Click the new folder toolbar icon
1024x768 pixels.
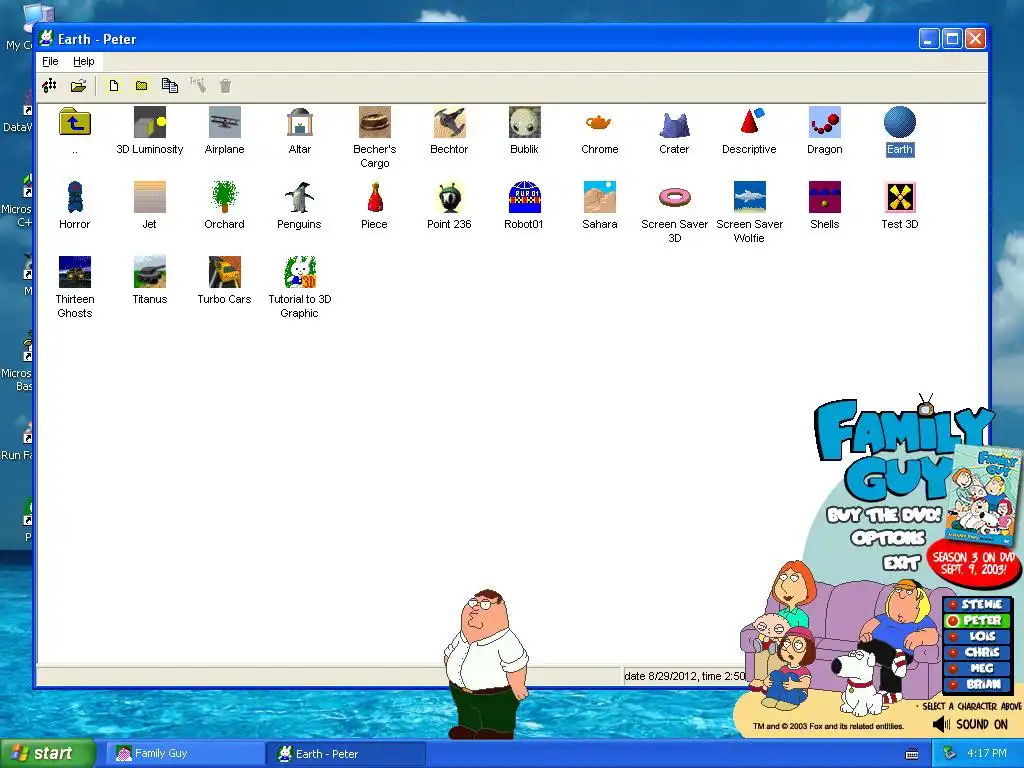tap(142, 86)
